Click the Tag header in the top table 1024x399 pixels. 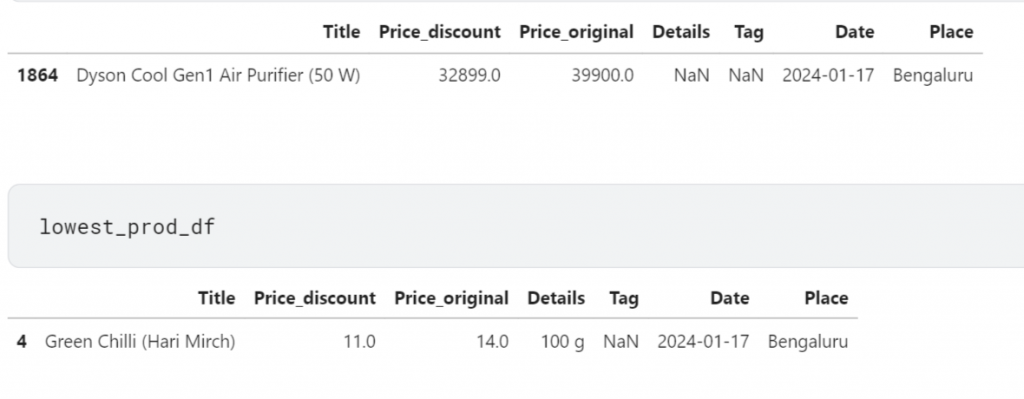tap(748, 32)
